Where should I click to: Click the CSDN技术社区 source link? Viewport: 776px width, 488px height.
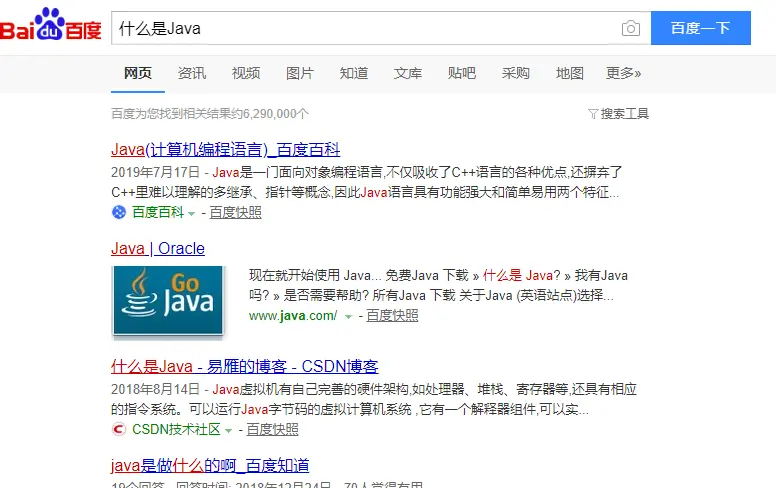(176, 429)
